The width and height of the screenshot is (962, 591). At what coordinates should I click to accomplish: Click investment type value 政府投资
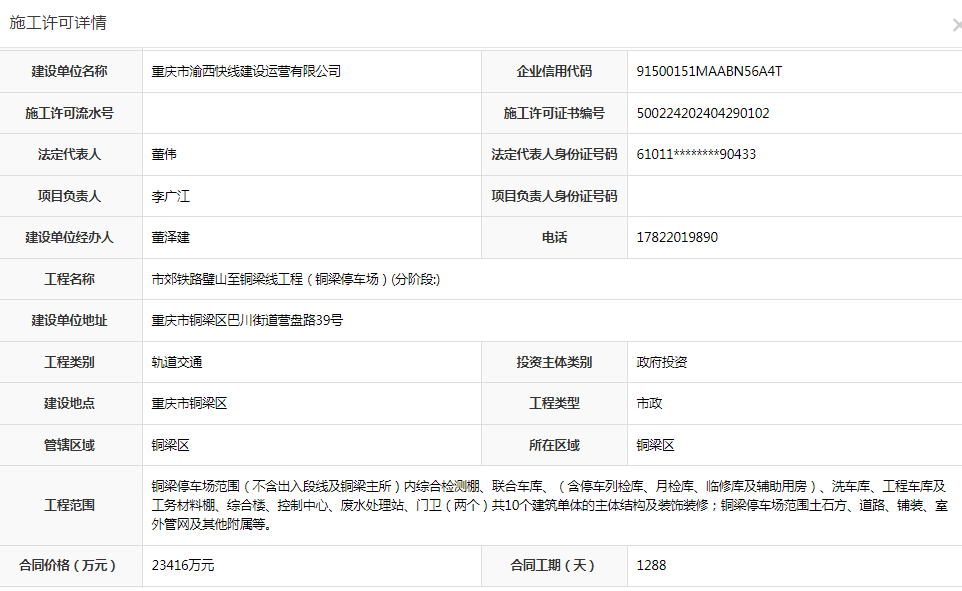tap(661, 363)
